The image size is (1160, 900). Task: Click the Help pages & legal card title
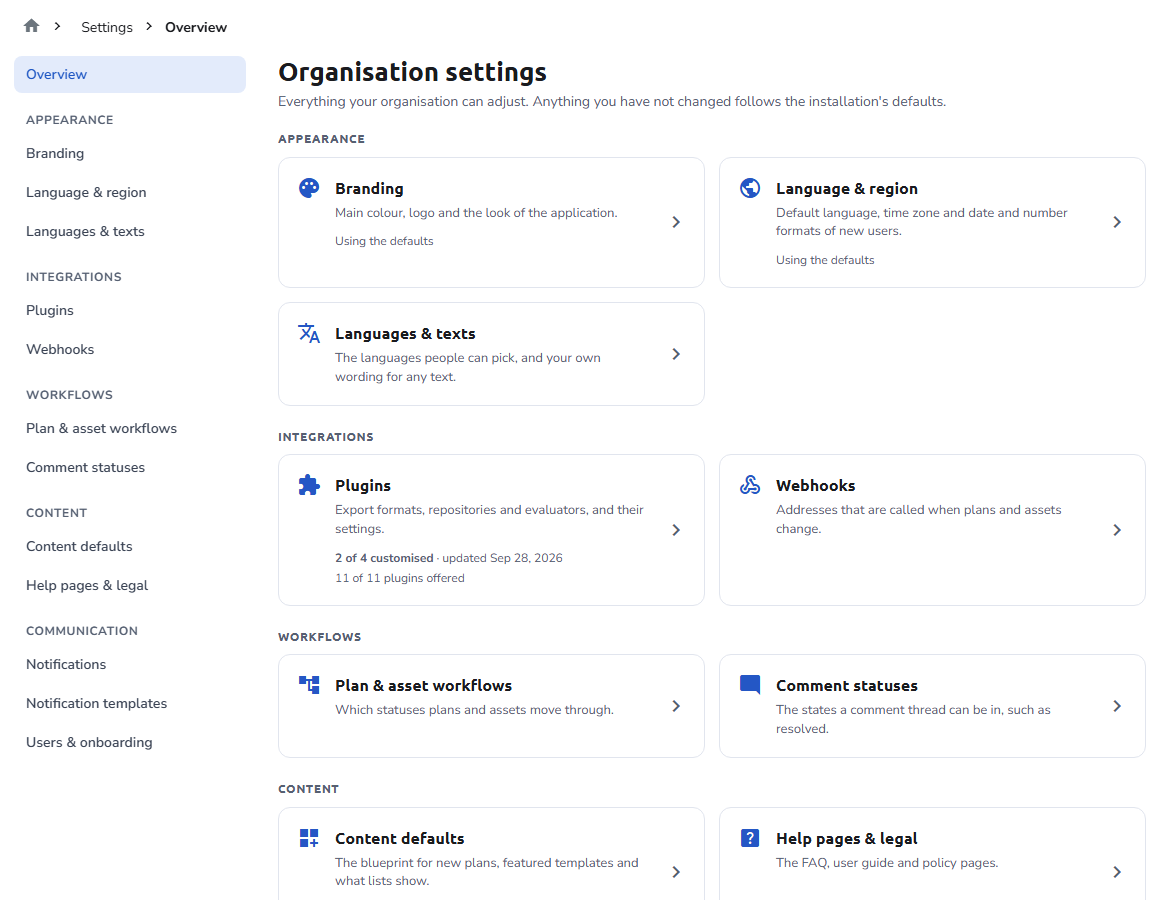[x=847, y=839]
